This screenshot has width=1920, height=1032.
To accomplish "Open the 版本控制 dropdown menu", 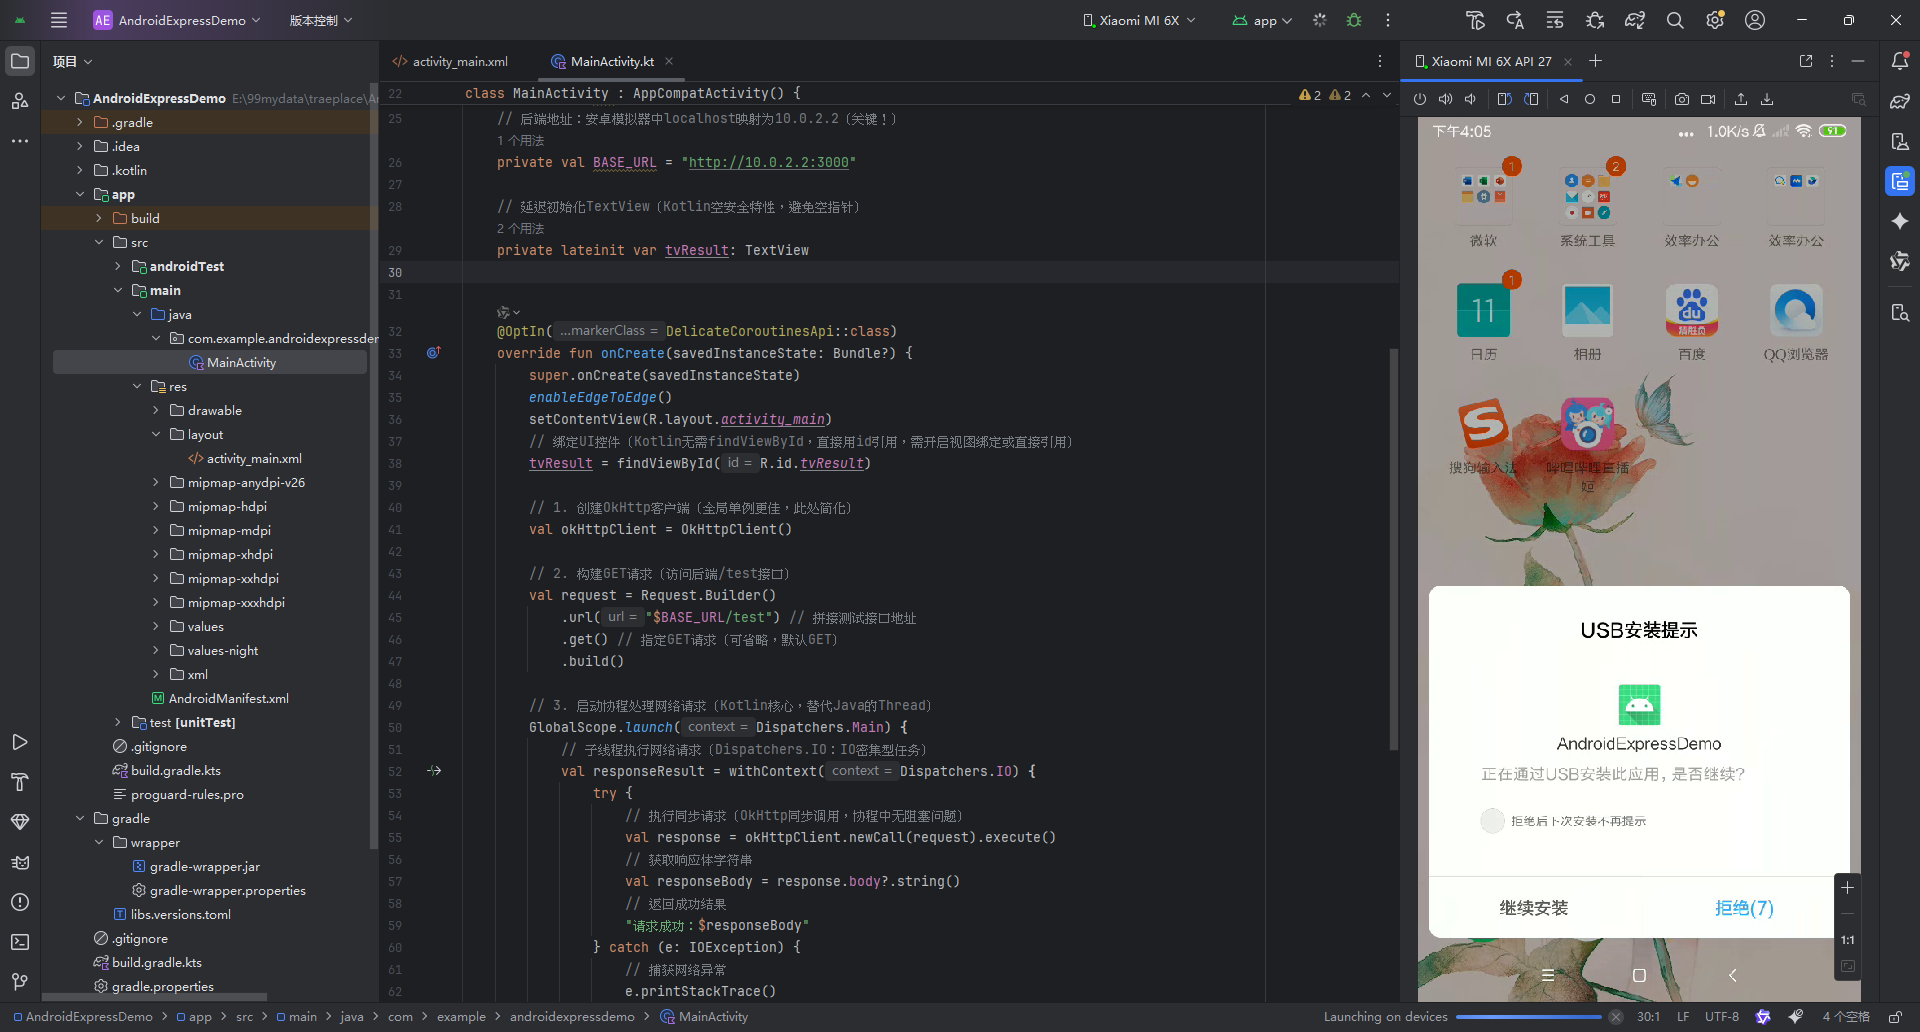I will 321,20.
